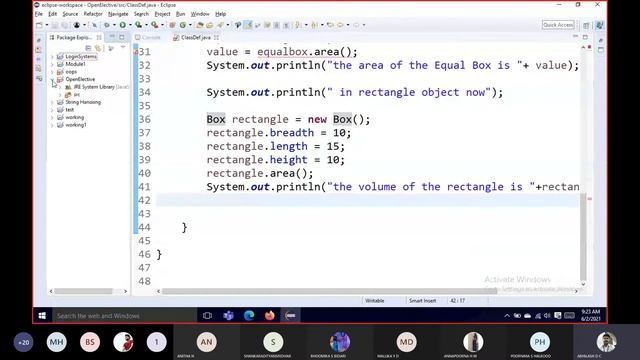This screenshot has height=360, width=640.
Task: Open Microsoft Edge from the taskbar
Action: [249, 316]
